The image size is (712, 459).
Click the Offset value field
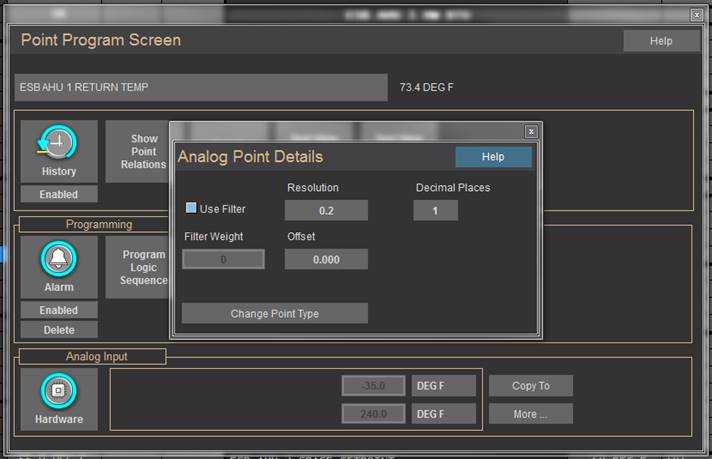pyautogui.click(x=326, y=259)
